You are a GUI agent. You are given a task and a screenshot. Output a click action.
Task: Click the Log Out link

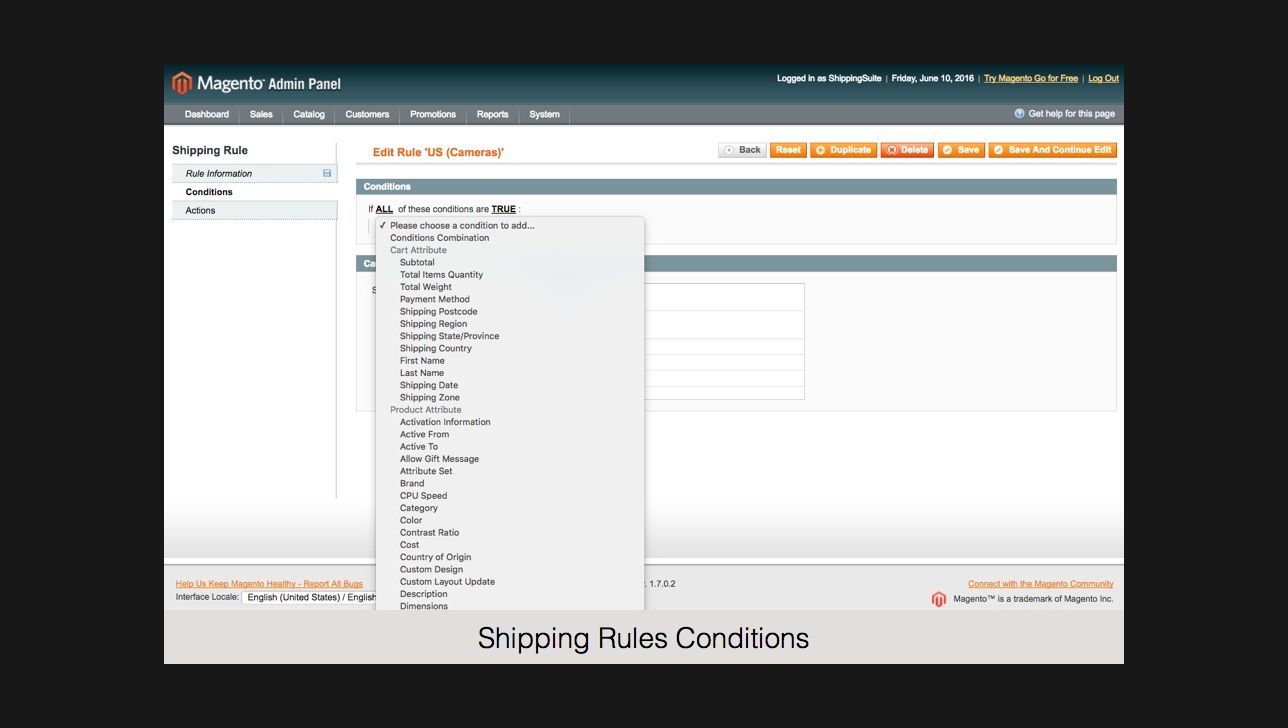point(1103,79)
